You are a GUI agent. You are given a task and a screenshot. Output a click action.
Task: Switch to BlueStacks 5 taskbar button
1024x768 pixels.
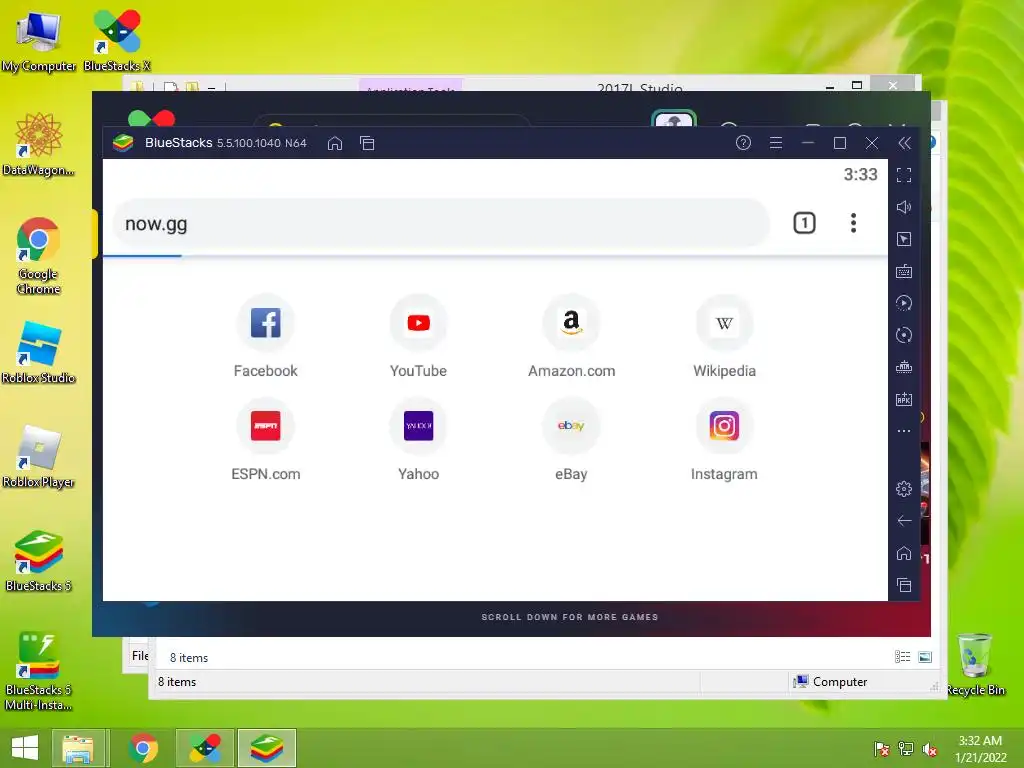(x=266, y=748)
